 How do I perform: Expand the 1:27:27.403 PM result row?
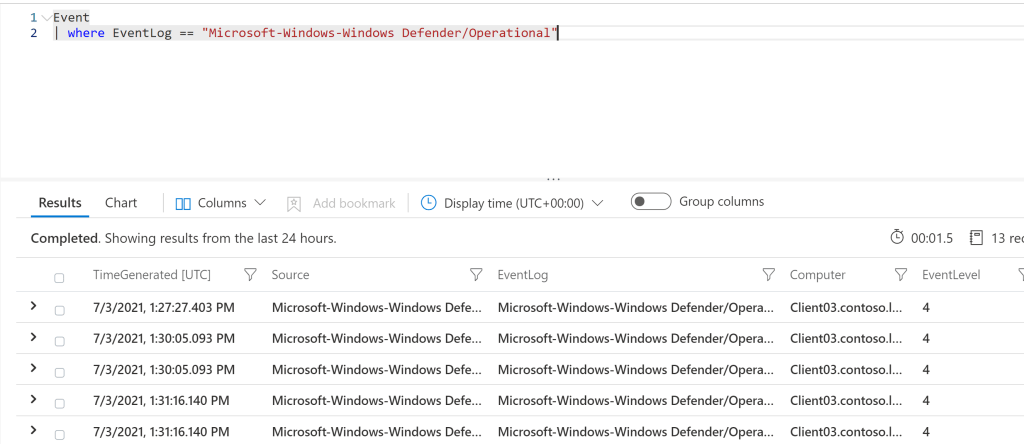34,306
